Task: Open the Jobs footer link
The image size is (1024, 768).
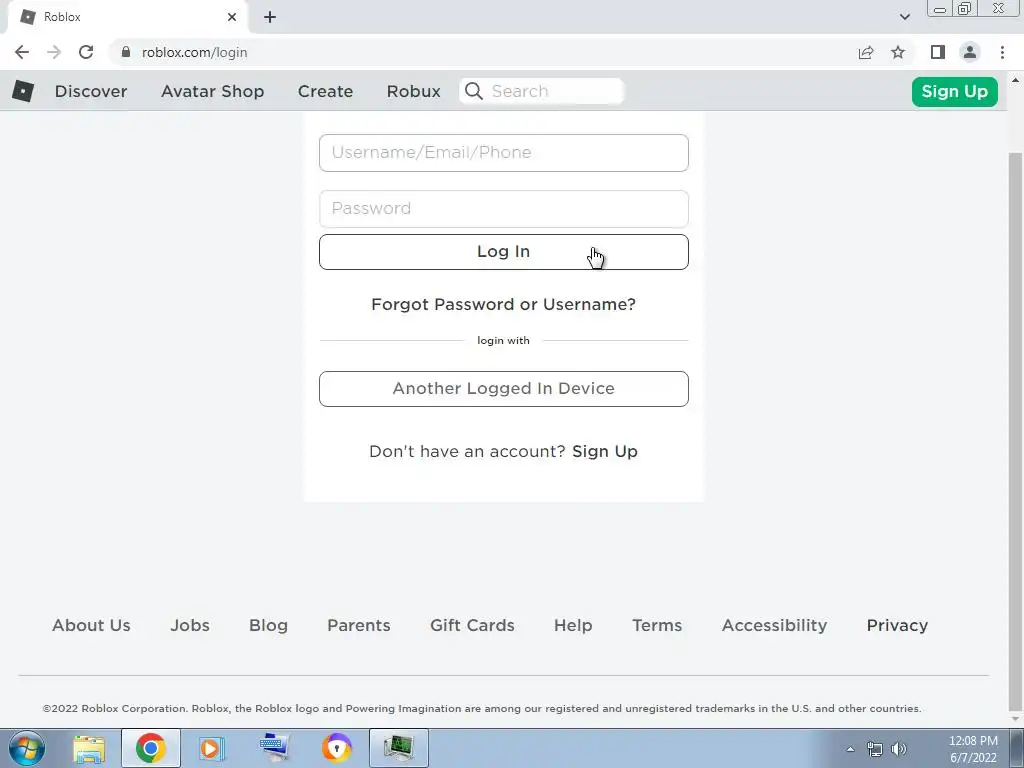Action: pyautogui.click(x=190, y=625)
